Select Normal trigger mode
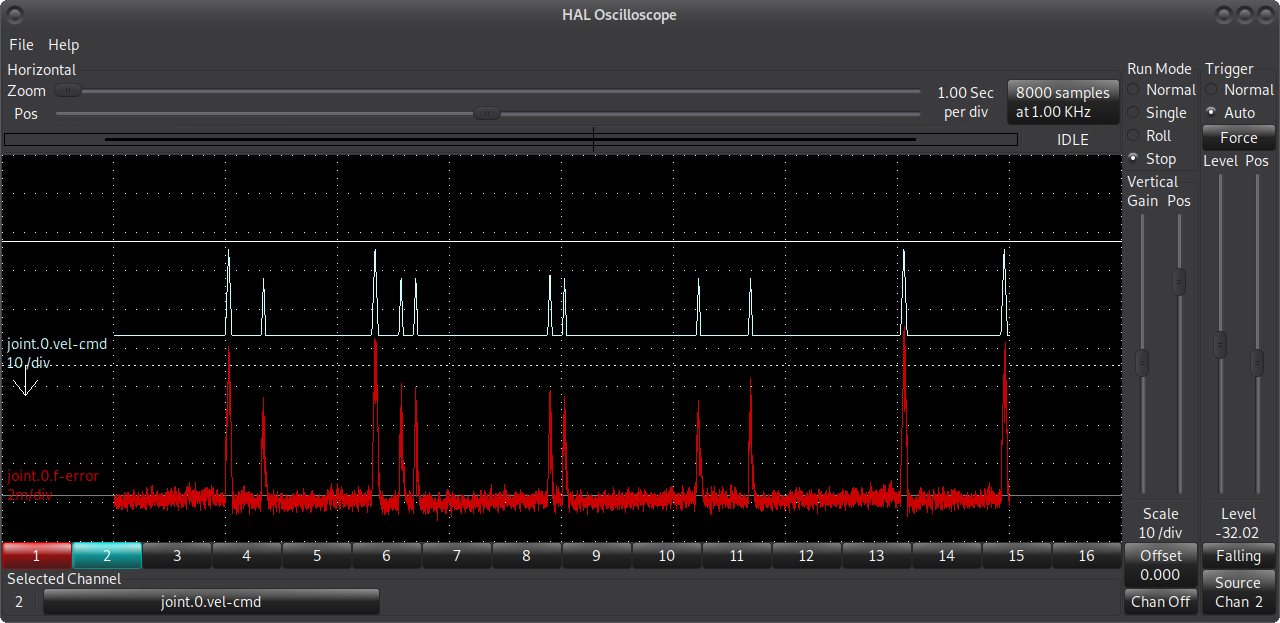The height and width of the screenshot is (623, 1280). coord(1239,90)
